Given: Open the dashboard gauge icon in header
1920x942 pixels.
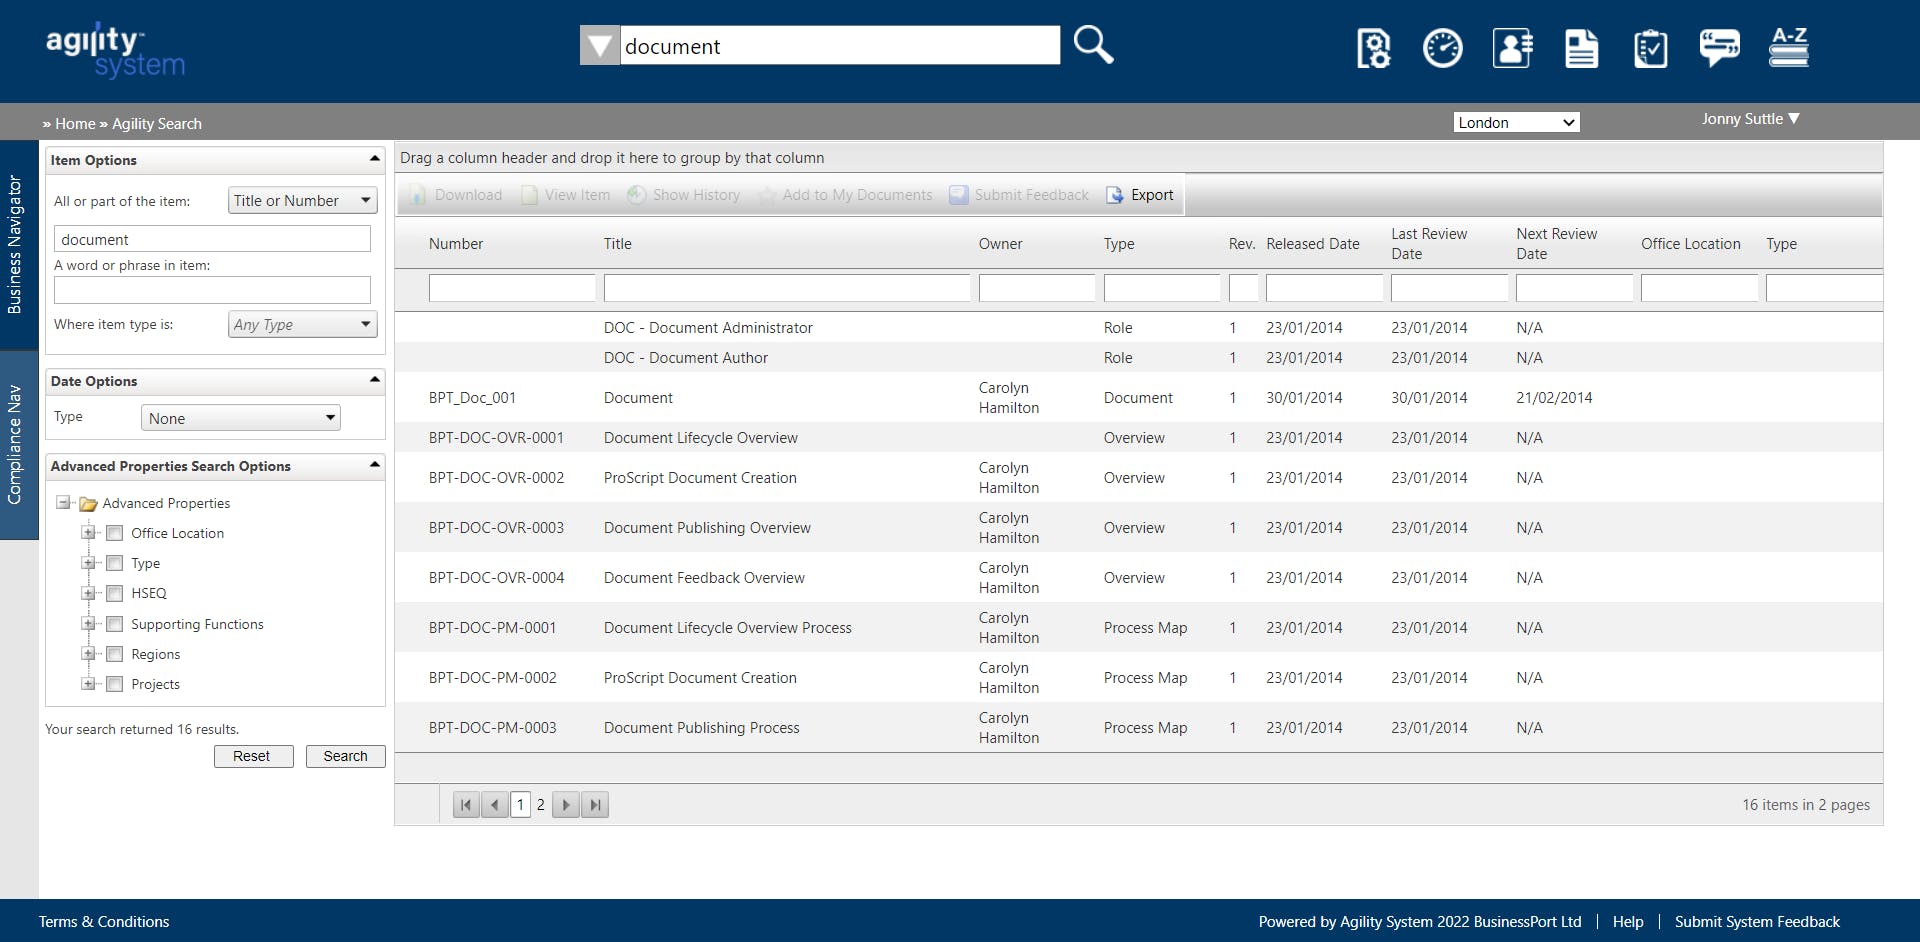Looking at the screenshot, I should point(1442,48).
